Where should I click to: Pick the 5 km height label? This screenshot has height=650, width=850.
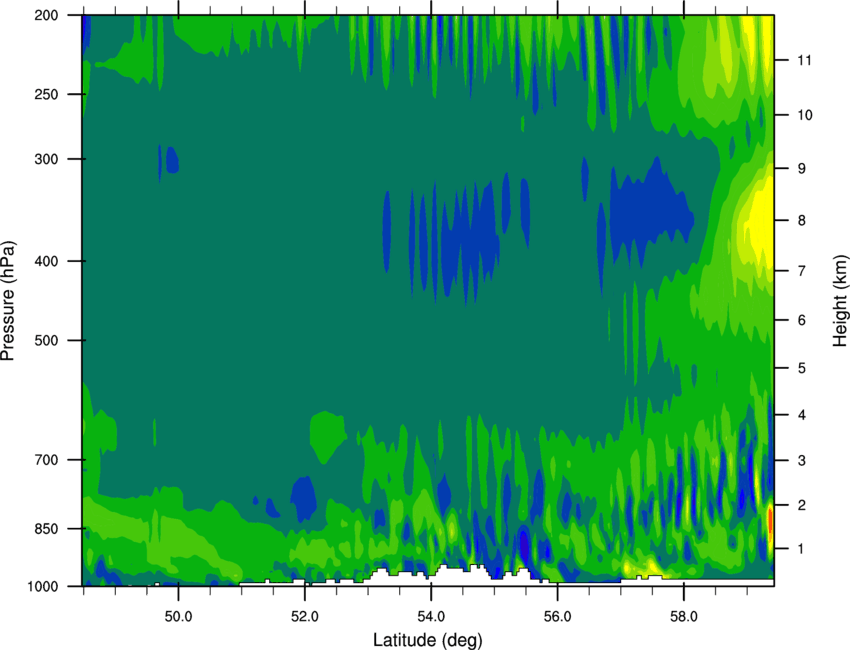pos(802,368)
